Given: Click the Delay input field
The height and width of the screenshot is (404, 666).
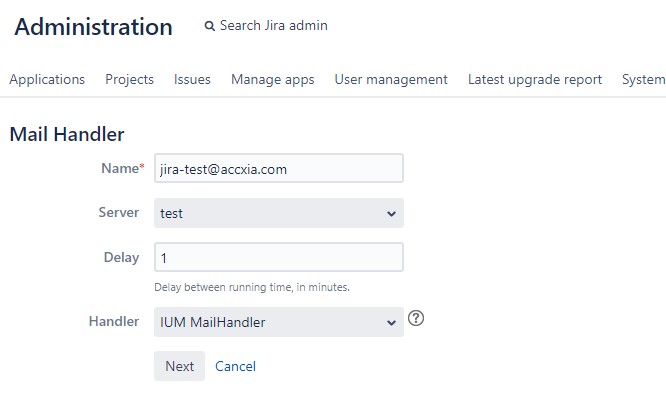Looking at the screenshot, I should tap(279, 257).
